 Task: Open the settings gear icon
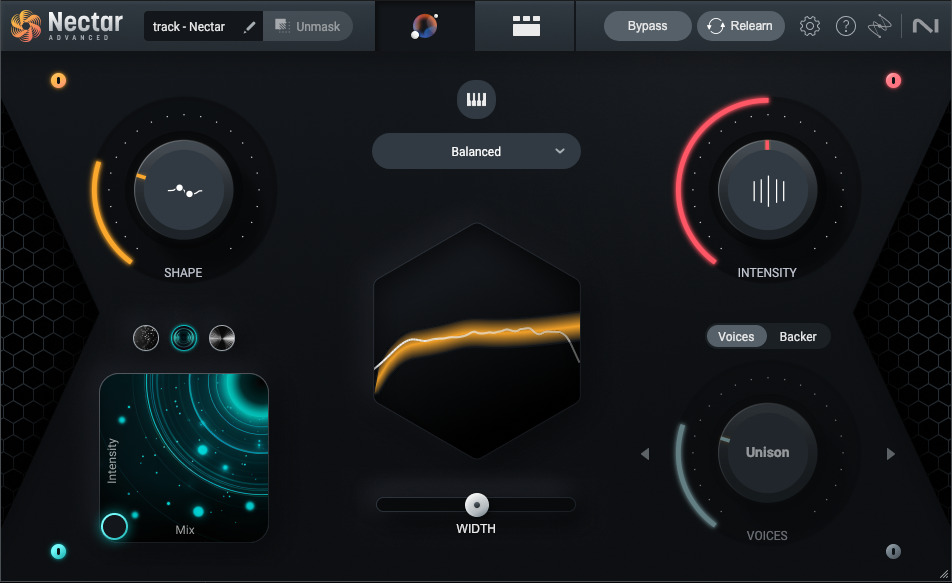(809, 26)
